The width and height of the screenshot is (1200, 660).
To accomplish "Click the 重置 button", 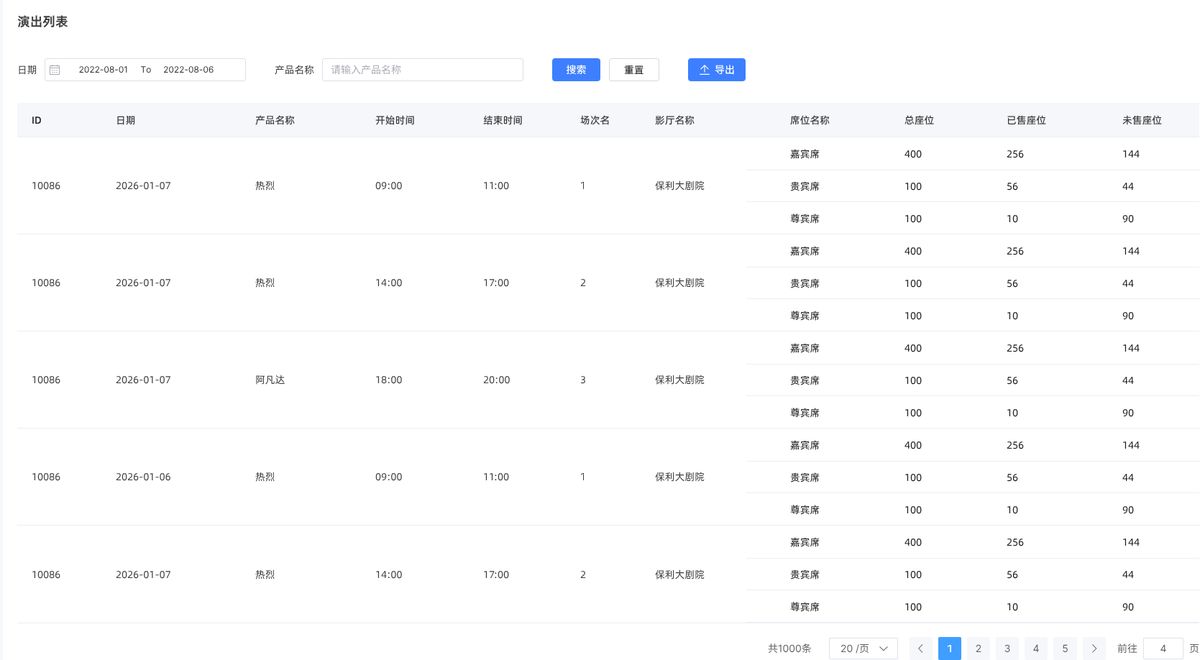I will coord(634,70).
